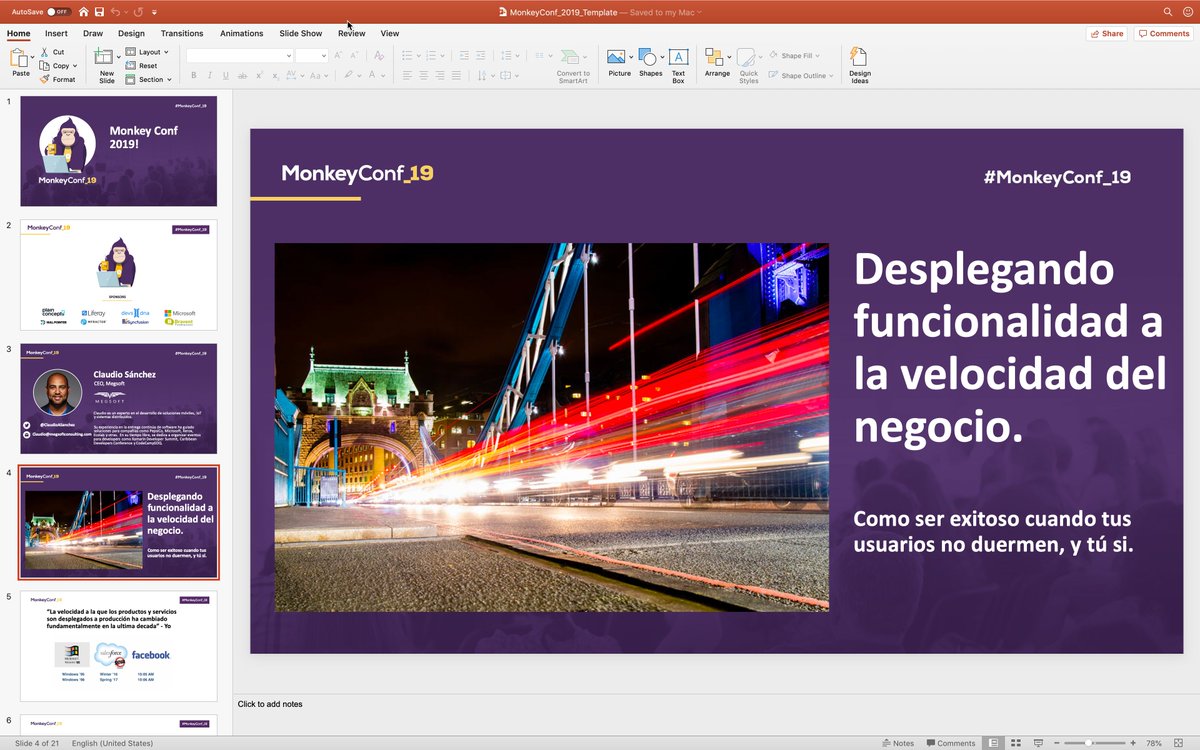Open the Shapes gallery dropdown
The image size is (1200, 750).
coord(662,57)
